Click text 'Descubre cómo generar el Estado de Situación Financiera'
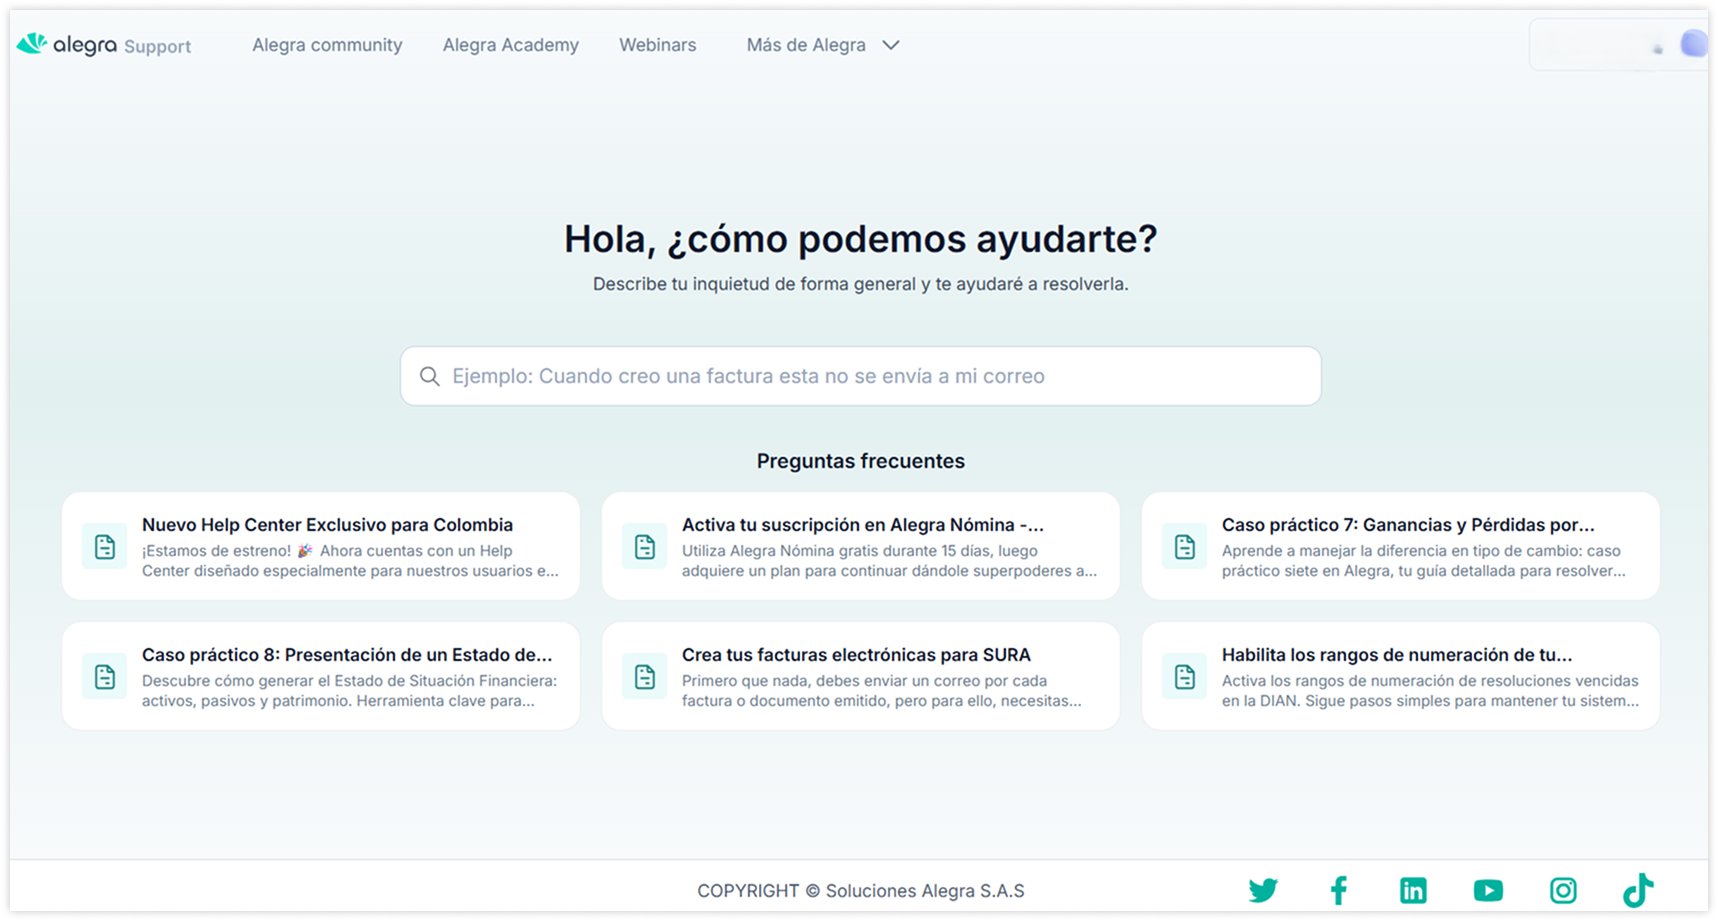The width and height of the screenshot is (1718, 921). point(349,681)
